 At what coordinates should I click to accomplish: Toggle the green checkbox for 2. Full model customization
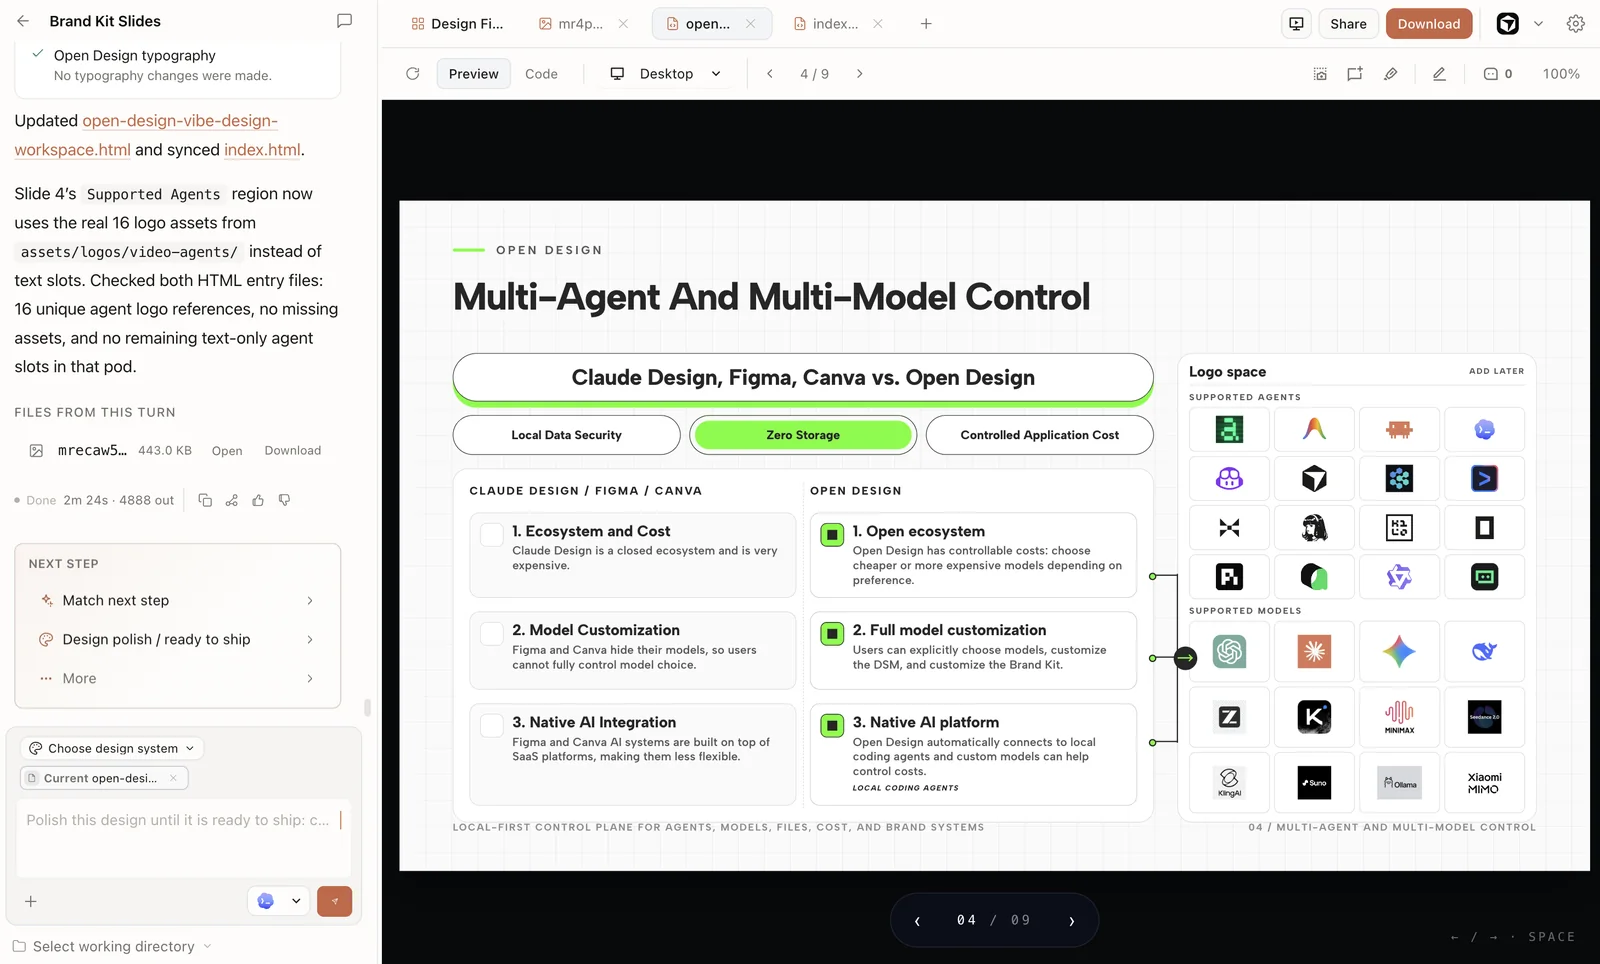click(832, 633)
